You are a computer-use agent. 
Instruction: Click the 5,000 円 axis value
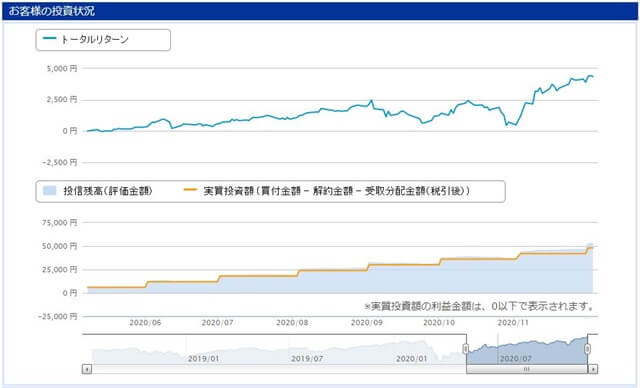click(62, 69)
